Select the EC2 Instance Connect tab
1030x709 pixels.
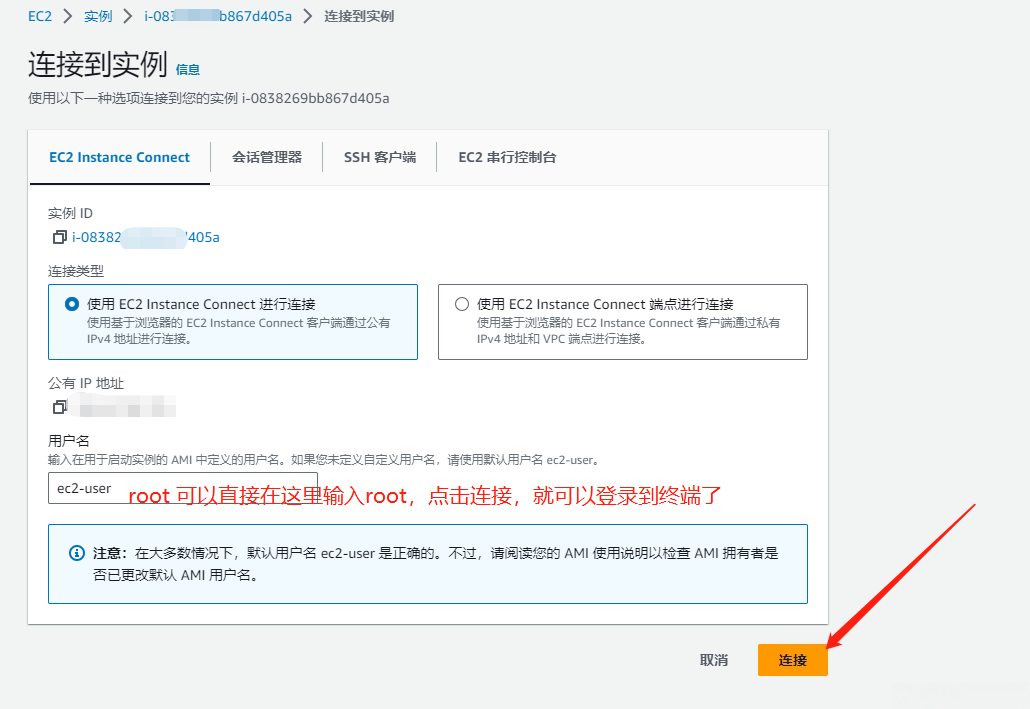click(x=119, y=157)
